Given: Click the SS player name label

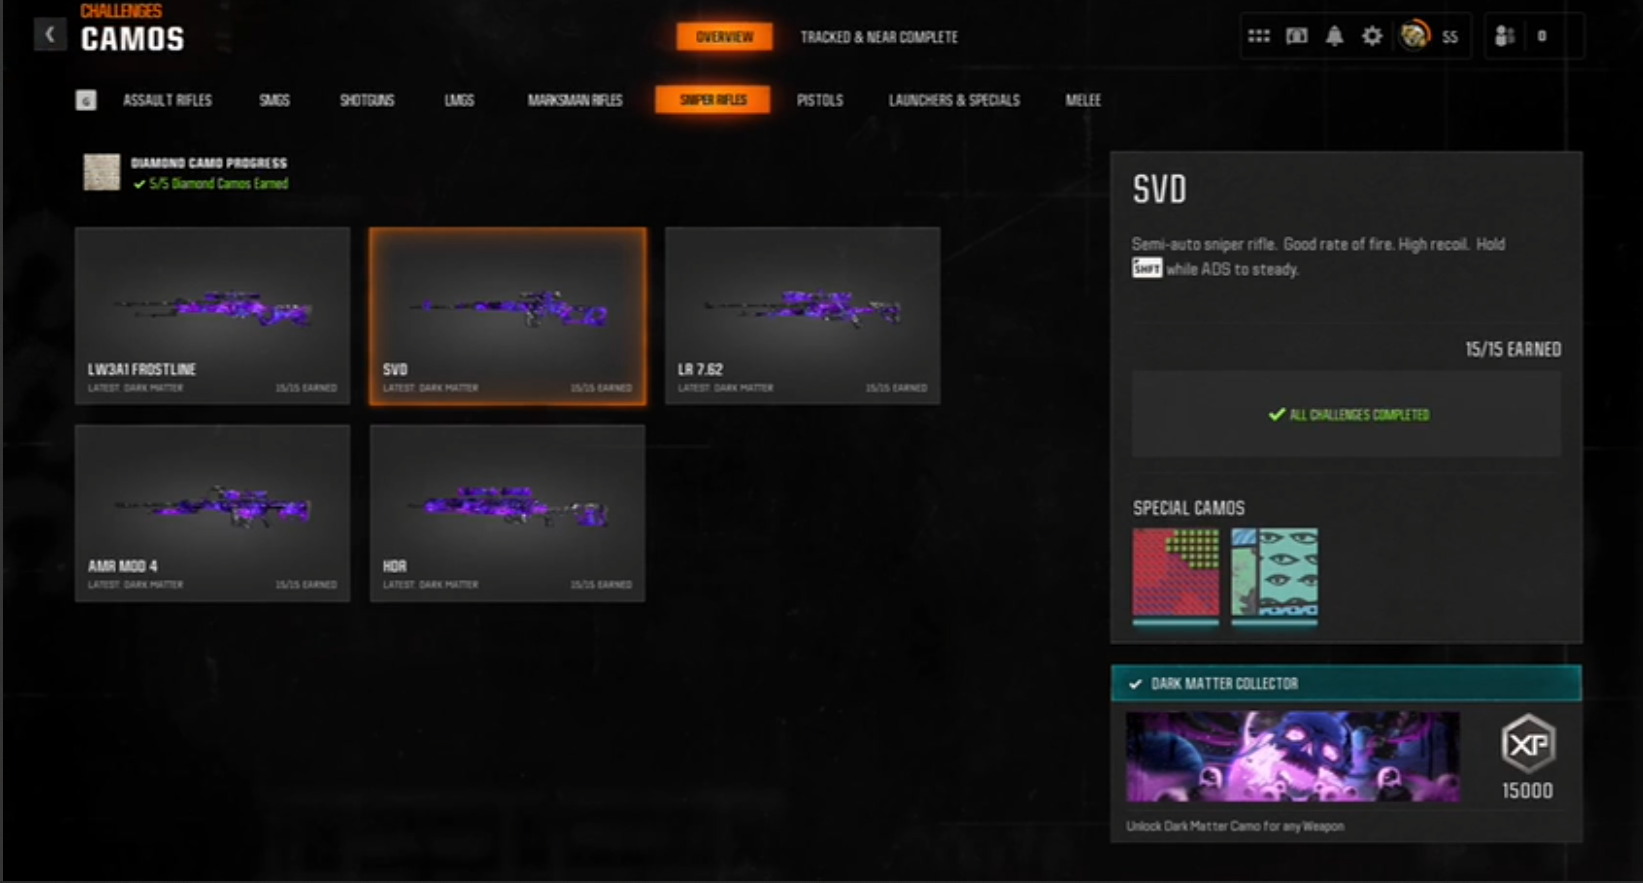Looking at the screenshot, I should (1450, 37).
